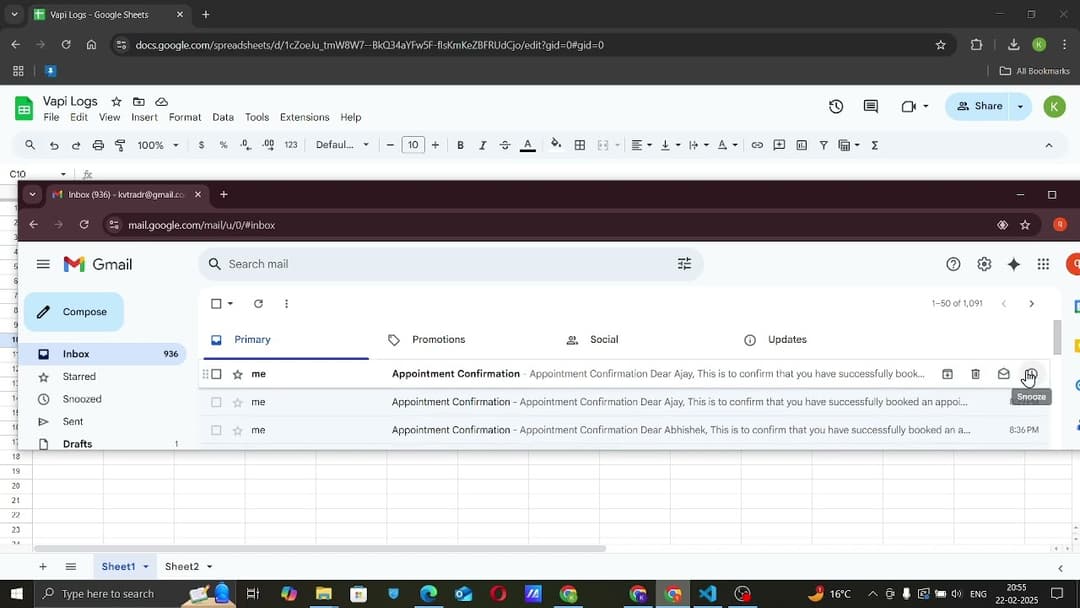Add a comment from the Sheets toolbar

pos(779,145)
